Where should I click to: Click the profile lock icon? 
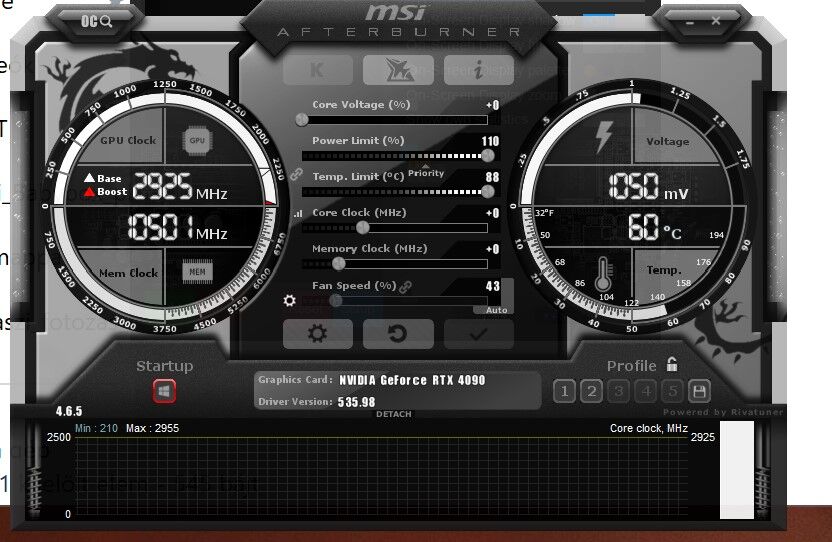coord(672,364)
